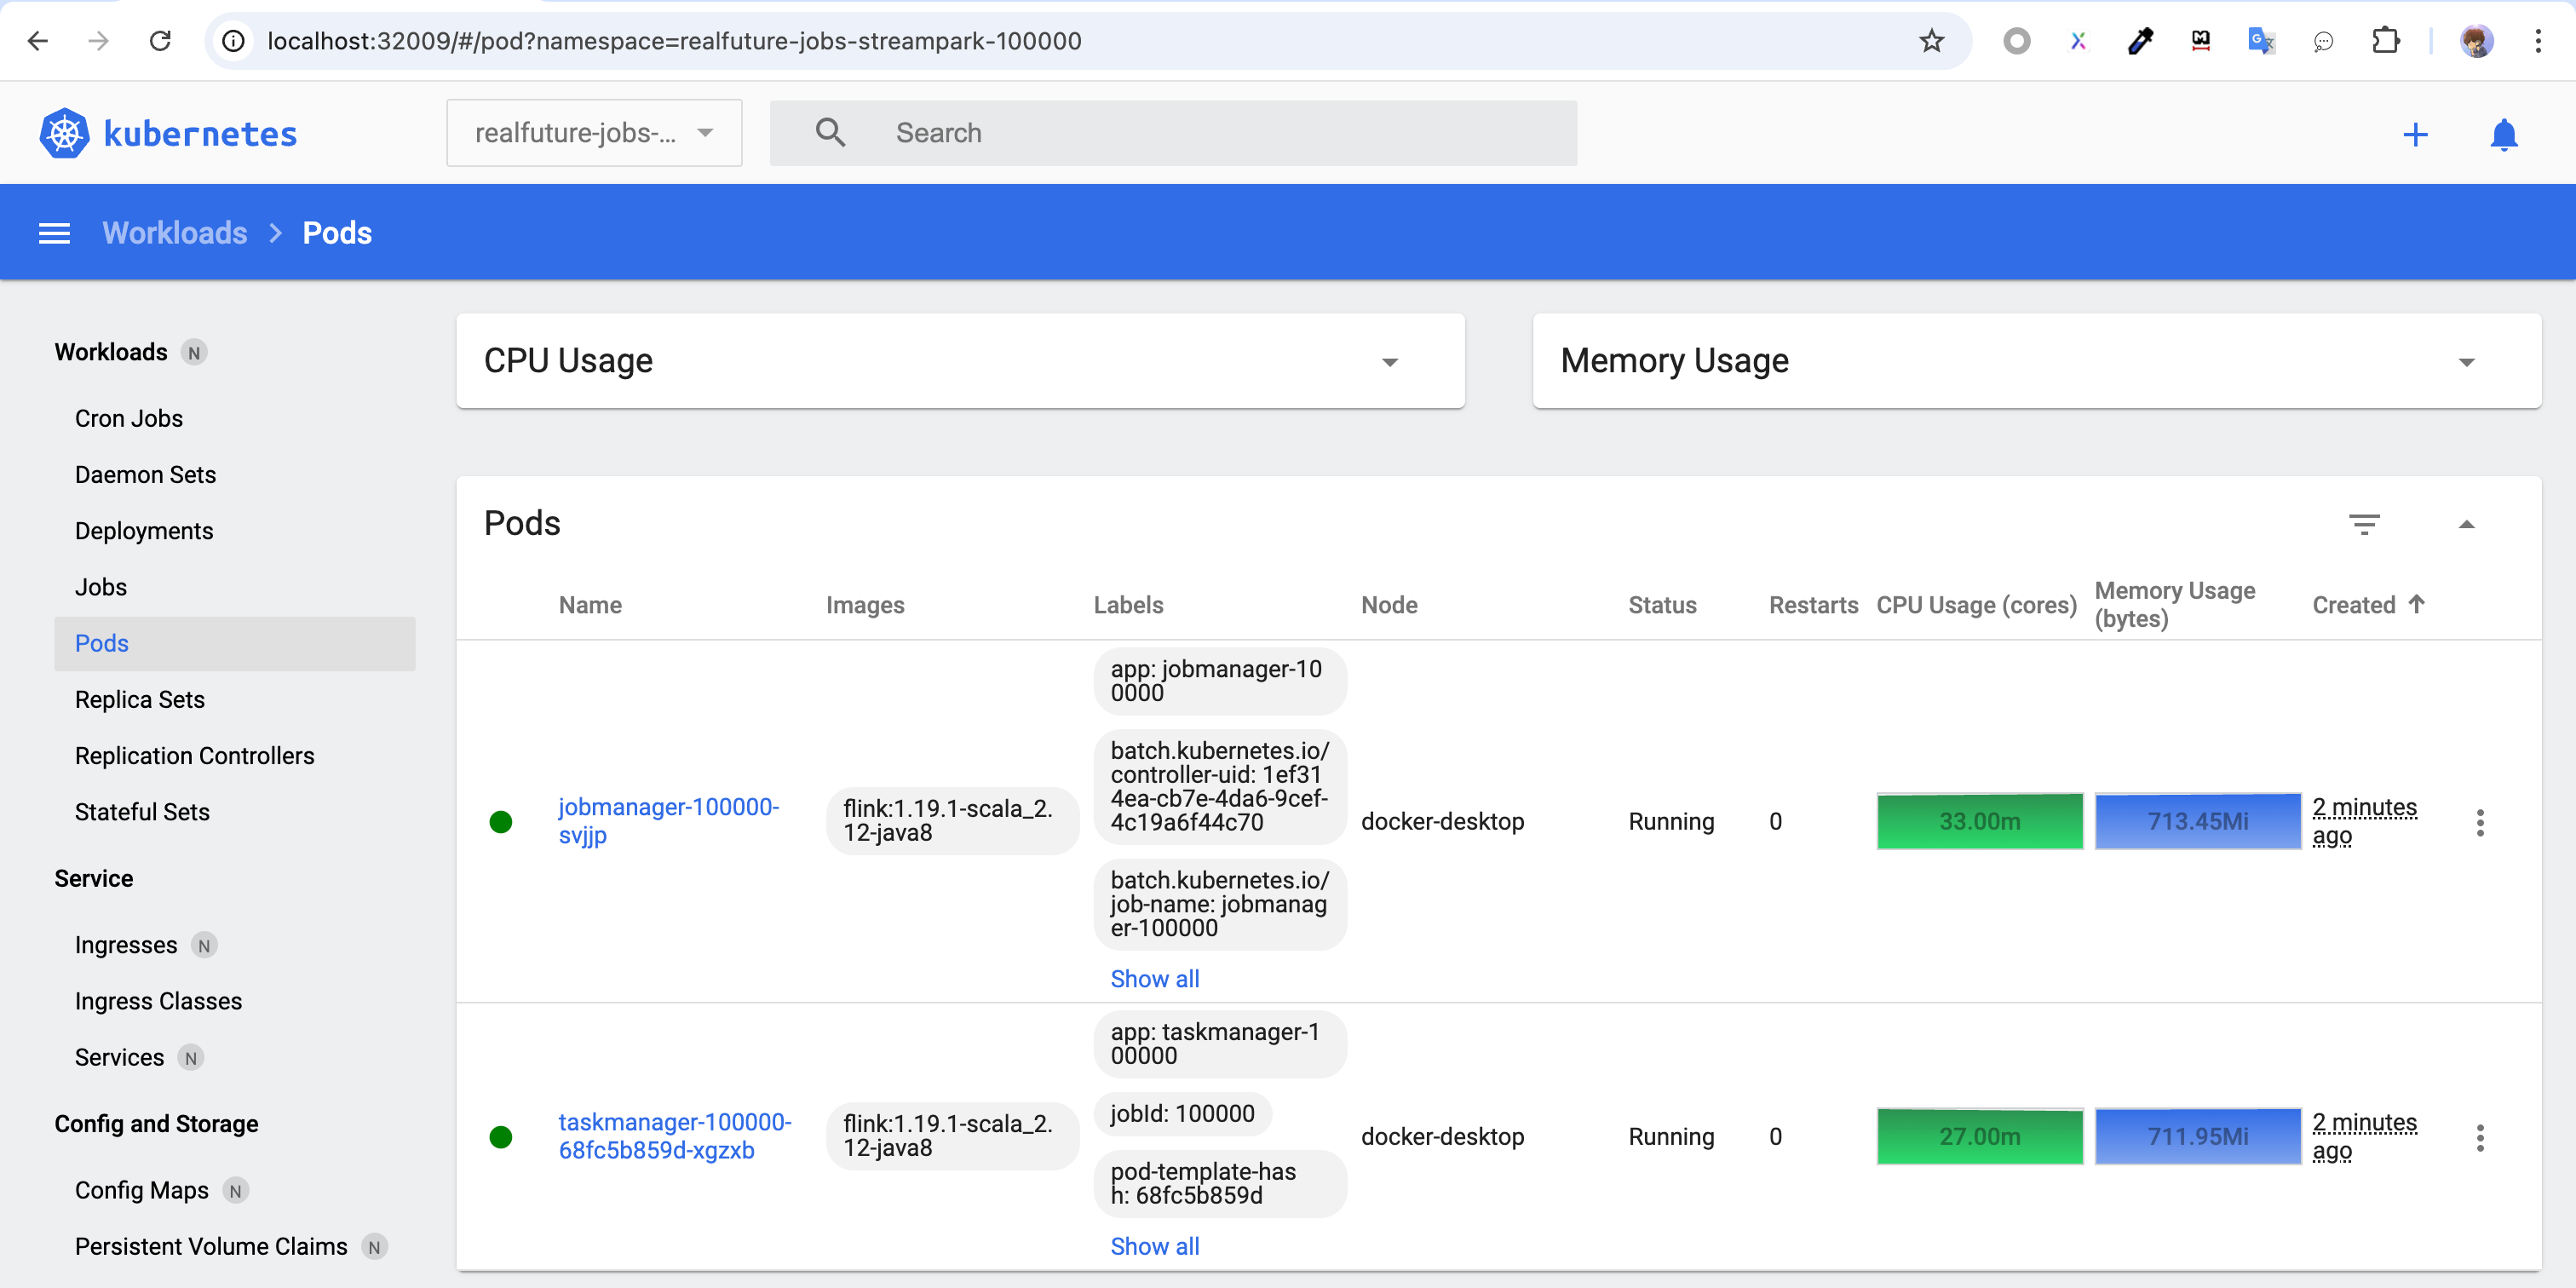Select Replica Sets in sidebar
The width and height of the screenshot is (2576, 1288).
pos(140,700)
